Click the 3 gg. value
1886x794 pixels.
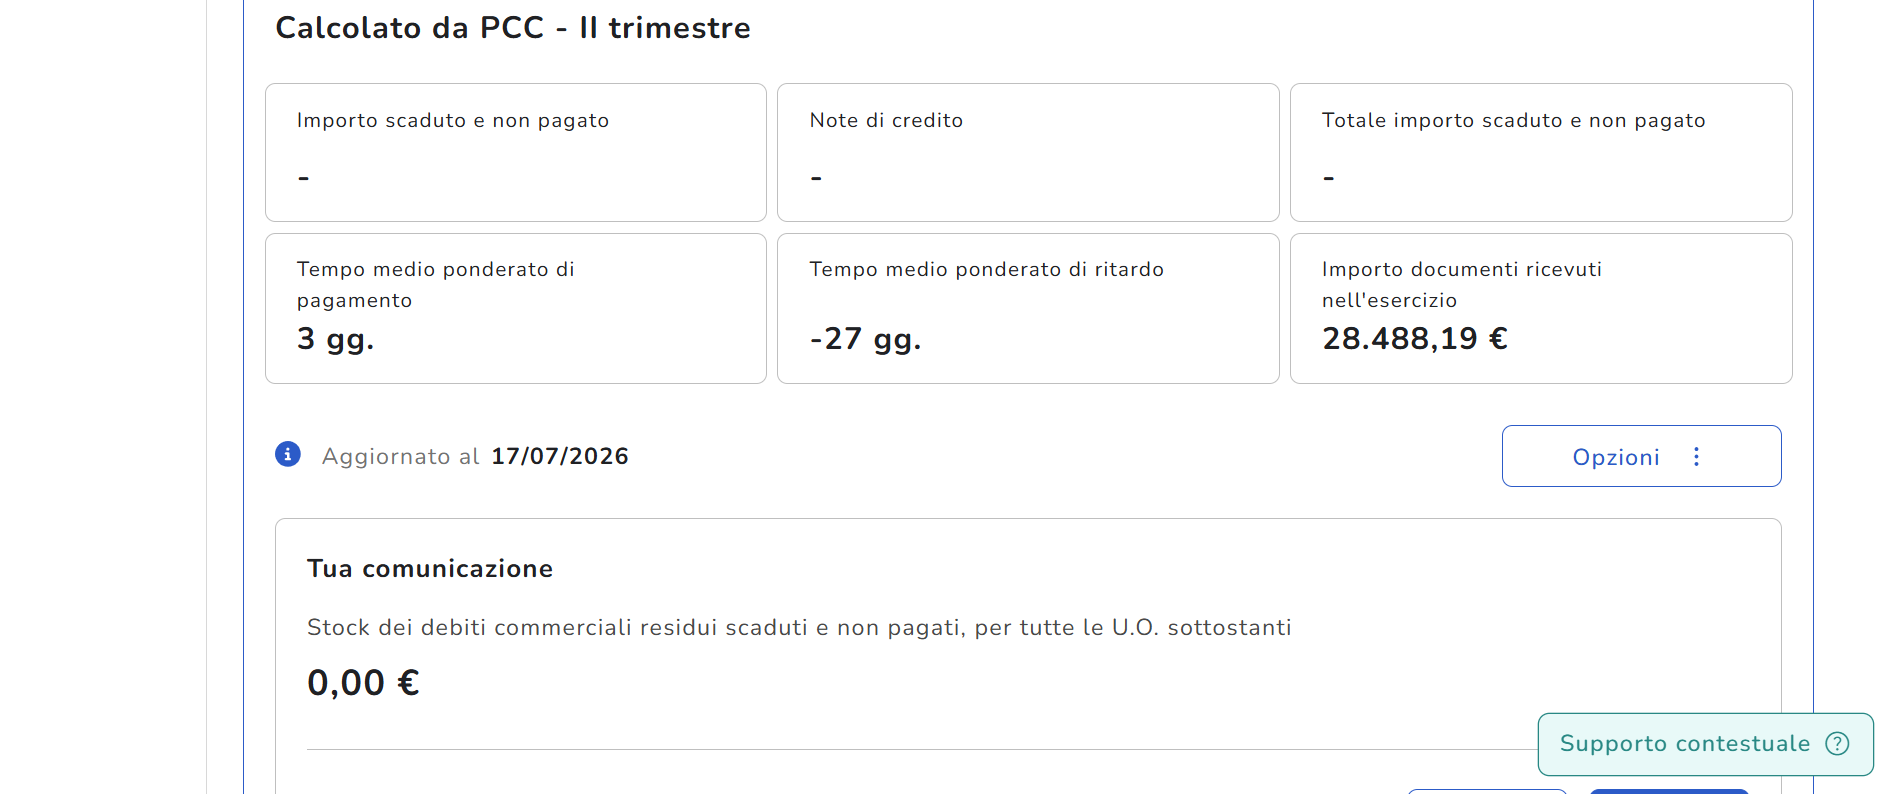335,339
